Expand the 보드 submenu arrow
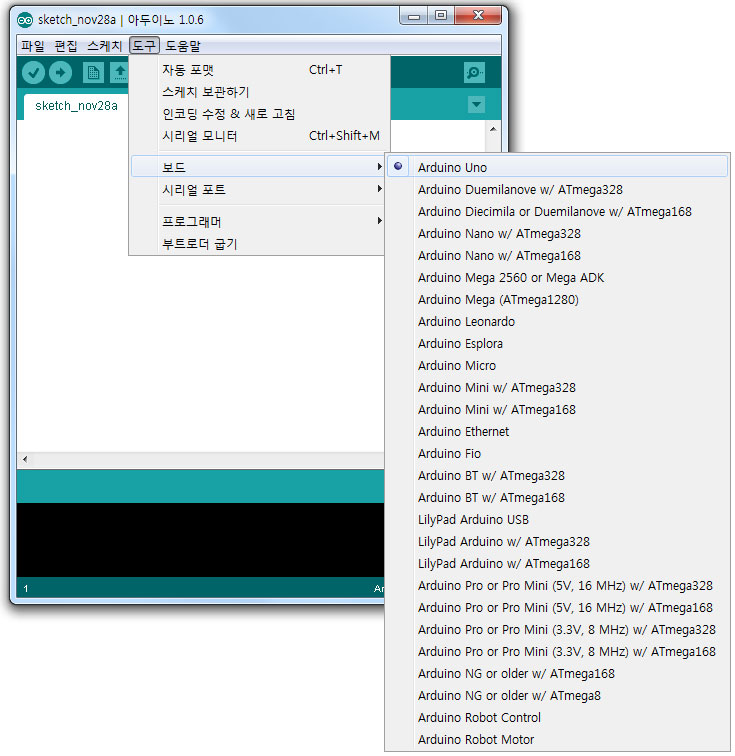735x756 pixels. pyautogui.click(x=380, y=167)
